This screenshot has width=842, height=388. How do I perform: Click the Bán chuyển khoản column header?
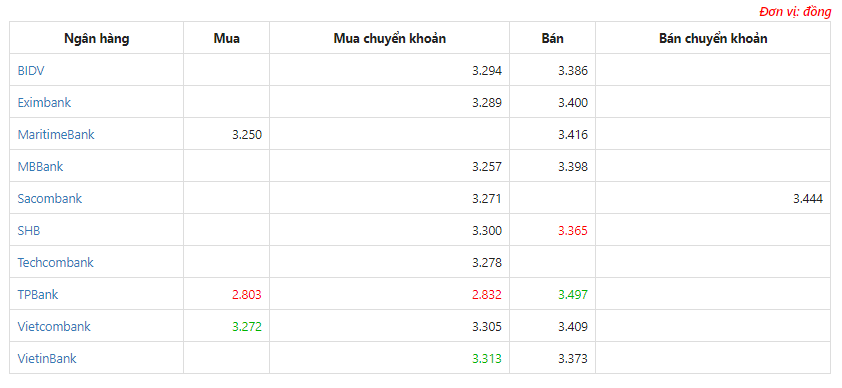713,39
